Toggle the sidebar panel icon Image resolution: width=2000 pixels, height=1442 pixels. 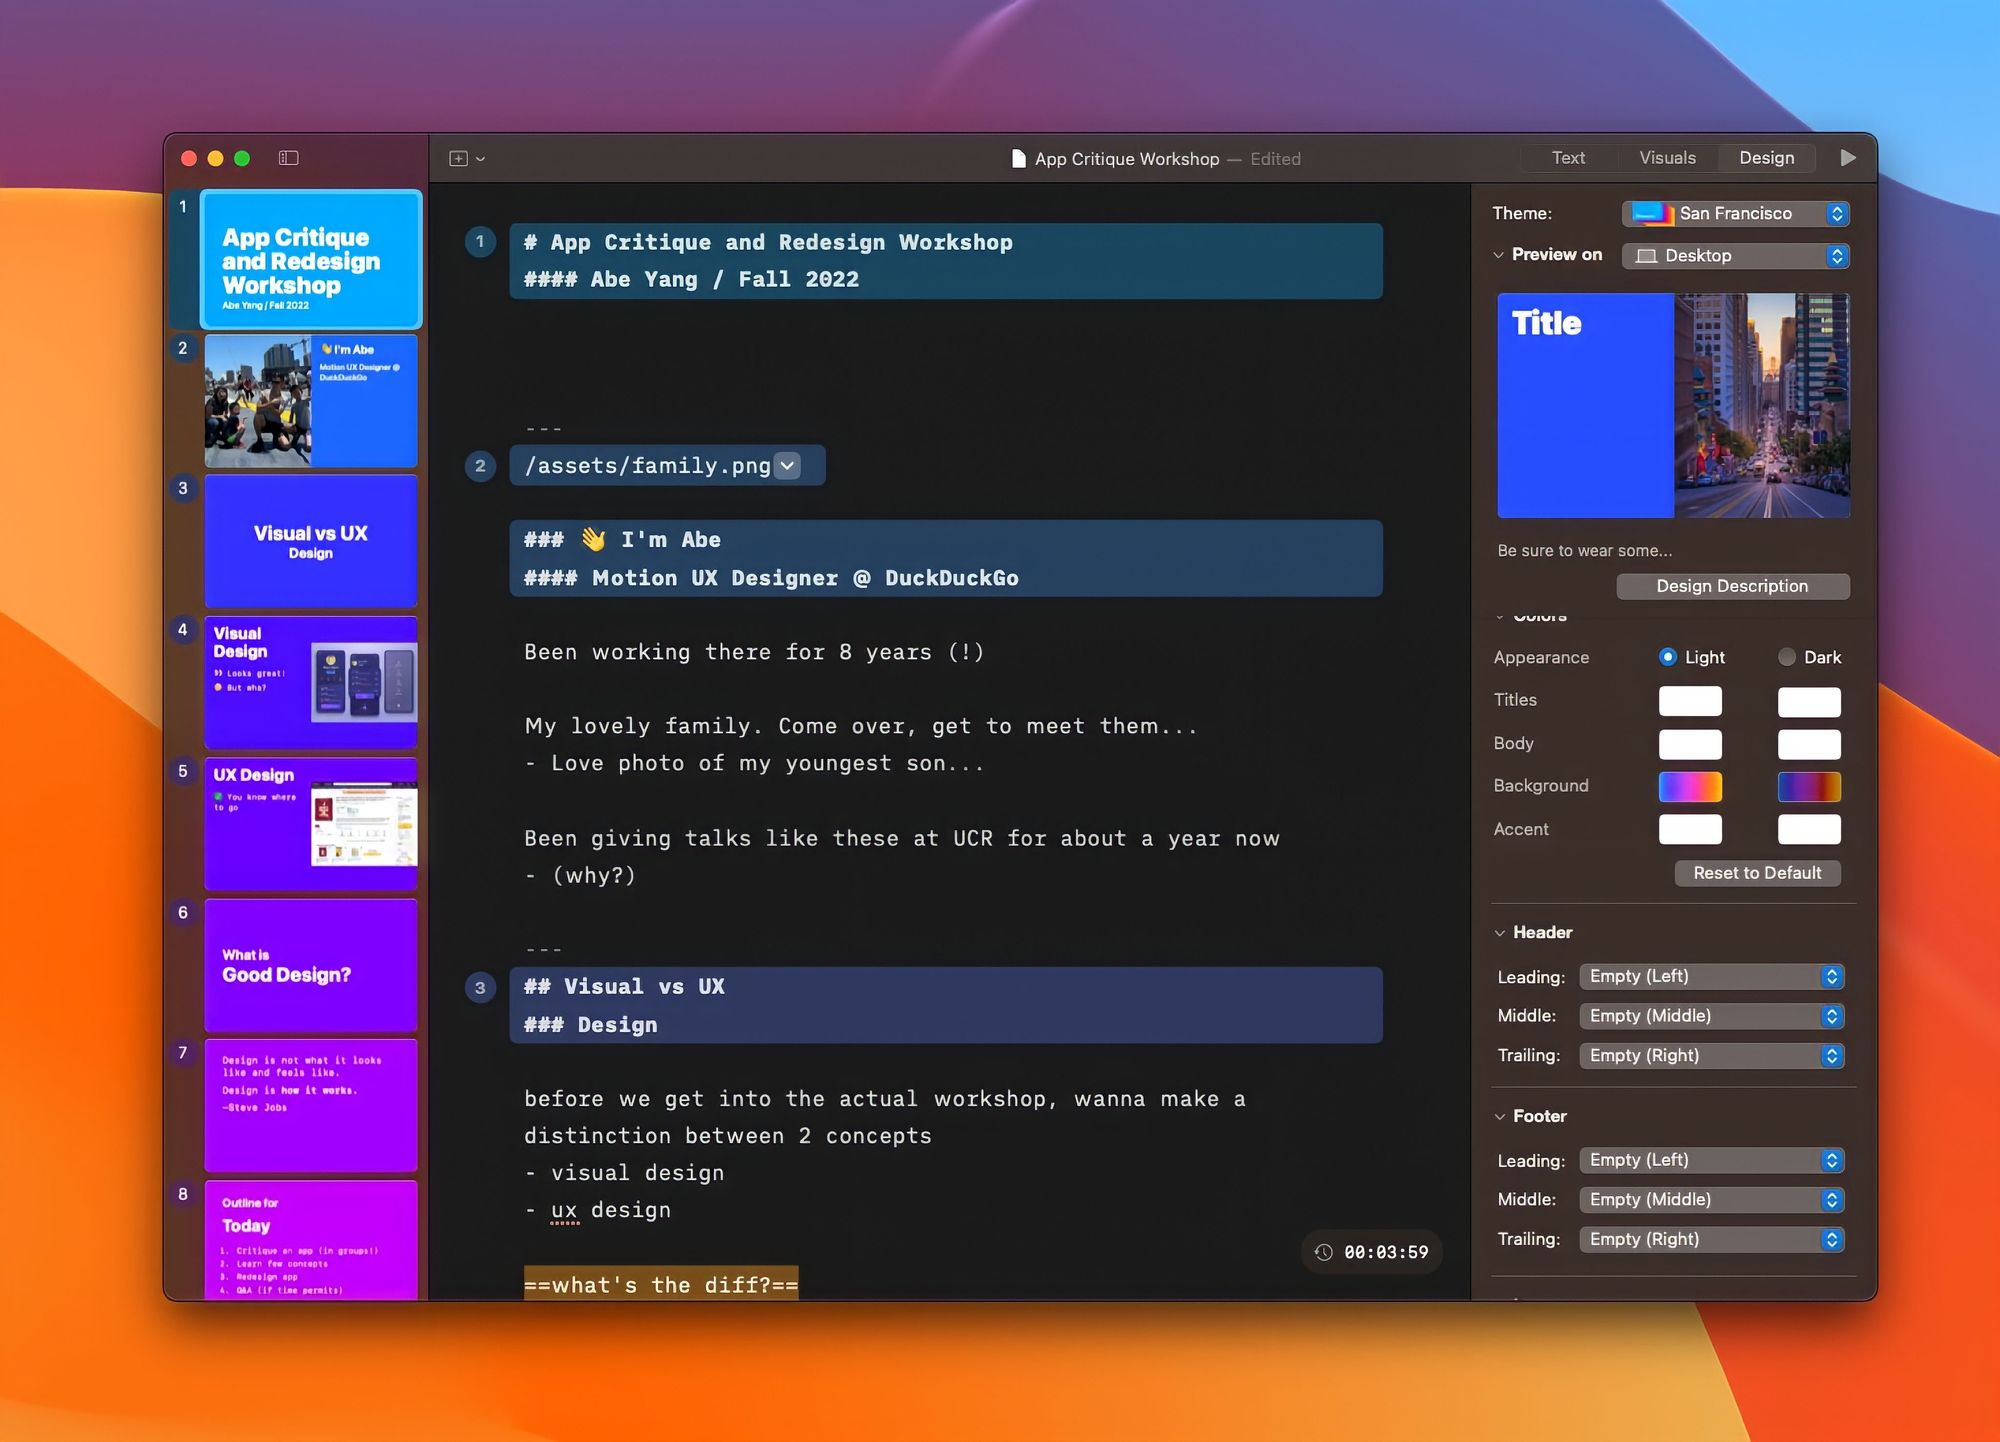point(288,158)
